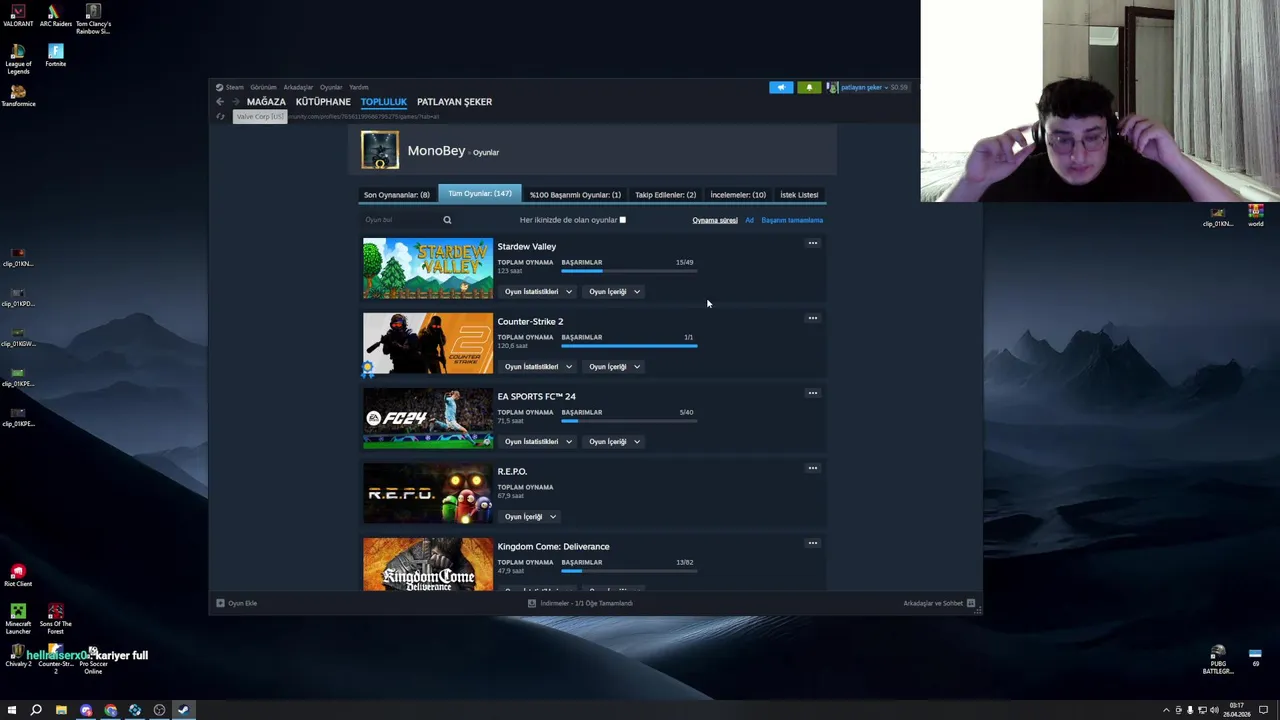Select the League of Legends desktop icon
This screenshot has width=1280, height=720.
18,58
